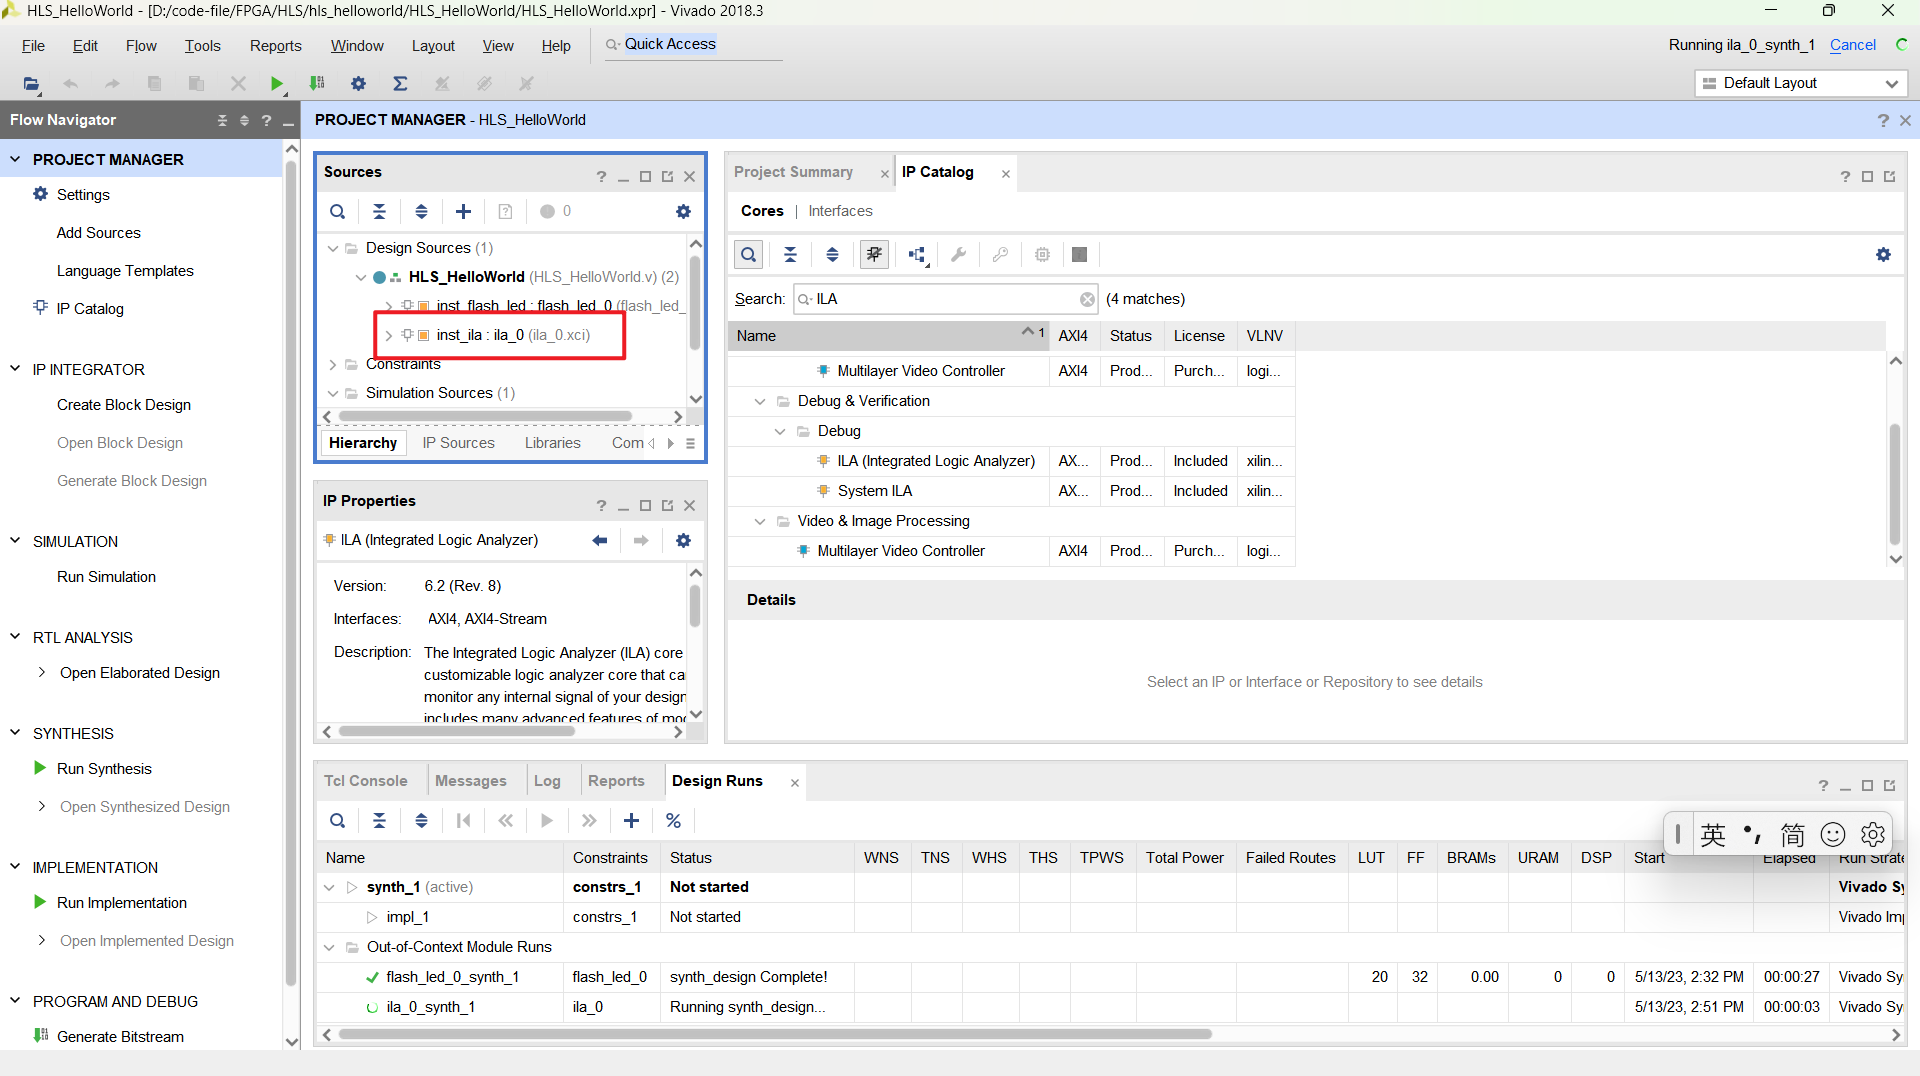Screen dimensions: 1920x1076
Task: Click Run Implementation in Flow Navigator
Action: (122, 903)
